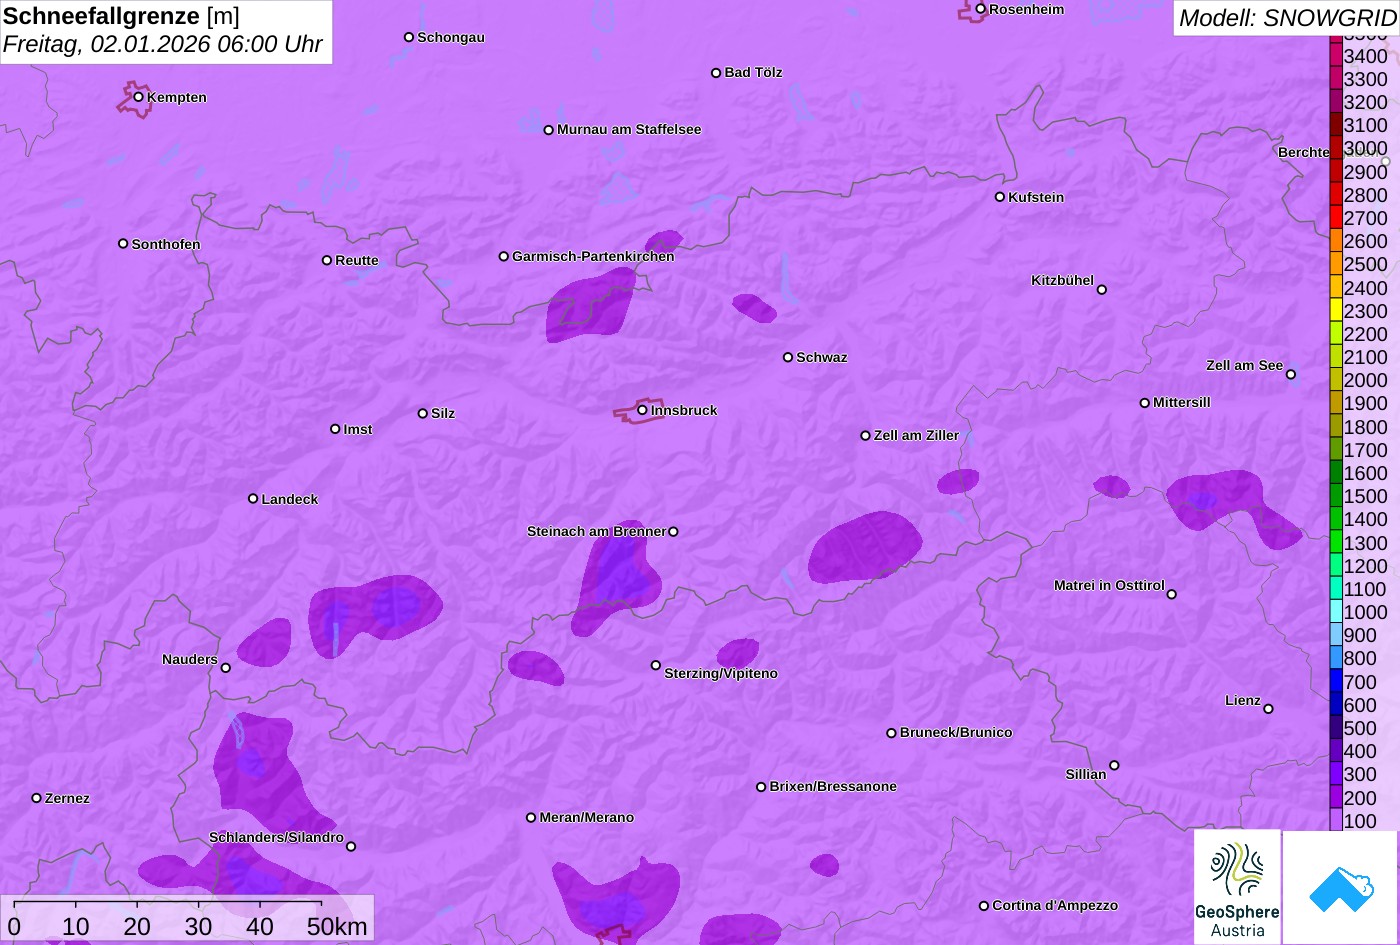The image size is (1400, 945).
Task: Click the Modell: SNOWGRID label
Action: (1287, 18)
